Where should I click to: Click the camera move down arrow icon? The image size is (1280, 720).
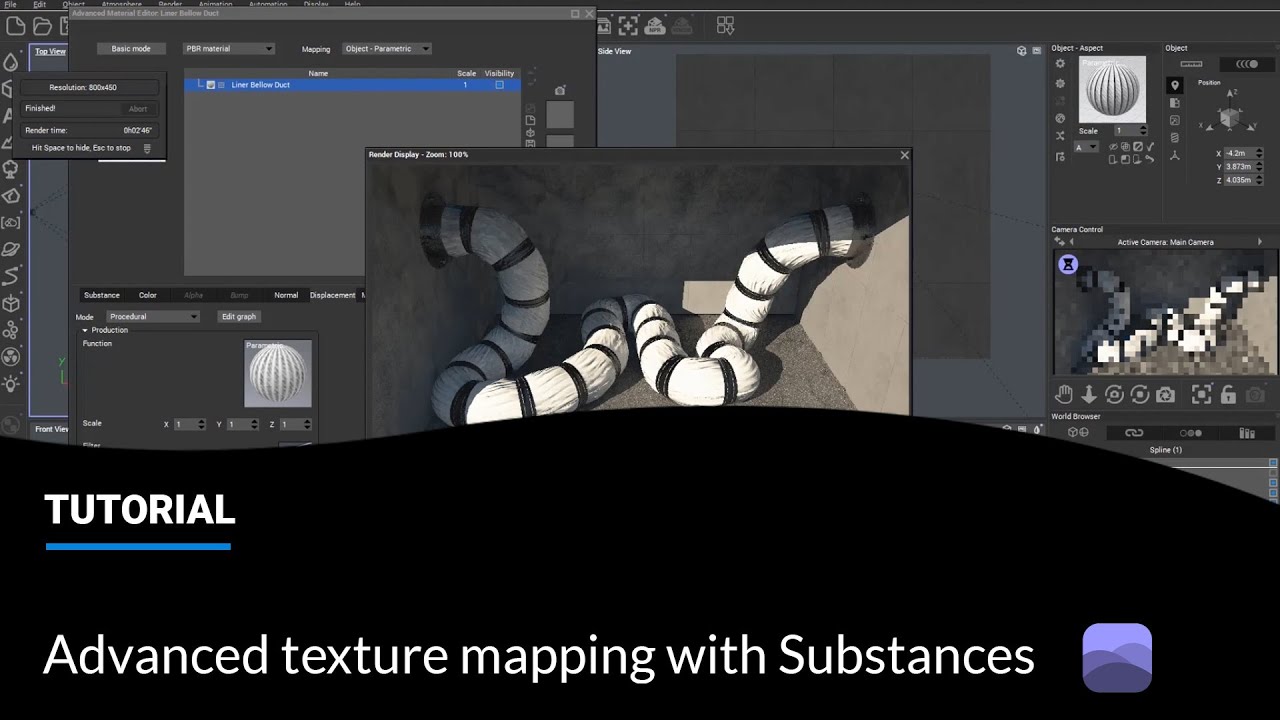tap(1089, 395)
